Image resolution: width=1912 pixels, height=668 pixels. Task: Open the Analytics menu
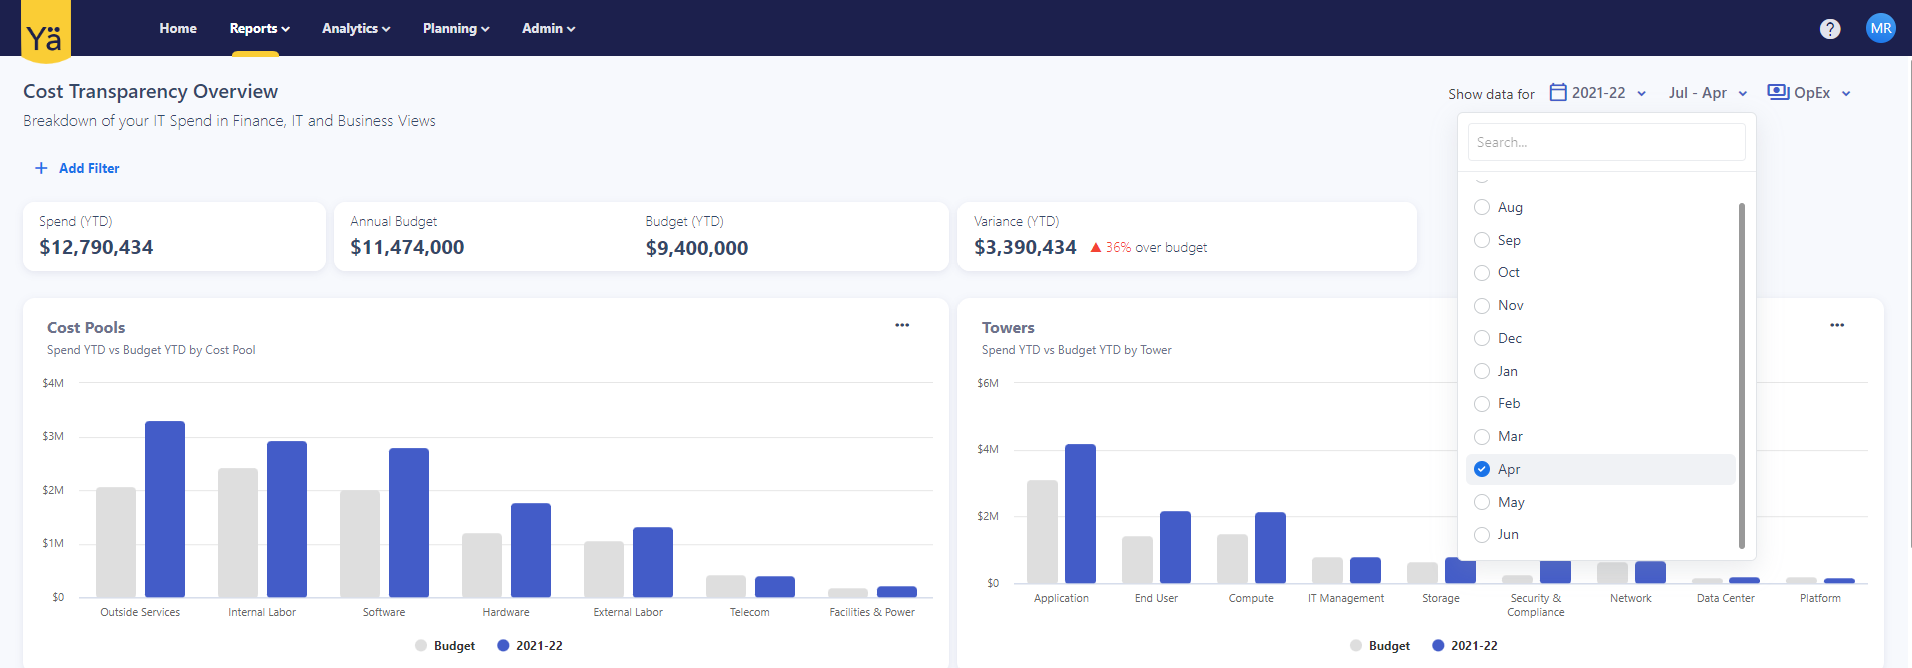pos(356,28)
